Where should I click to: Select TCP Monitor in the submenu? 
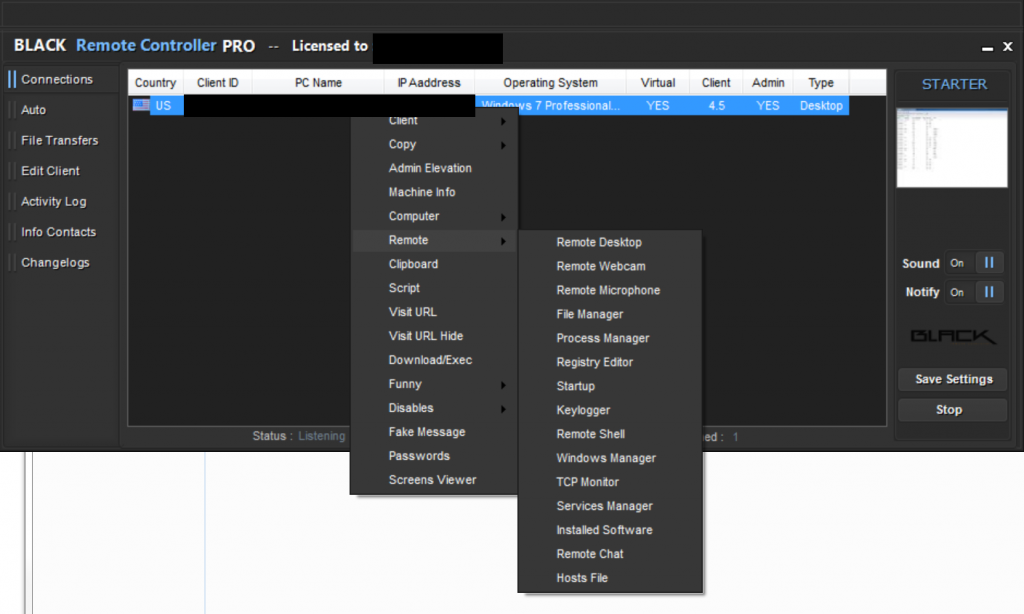click(610, 482)
